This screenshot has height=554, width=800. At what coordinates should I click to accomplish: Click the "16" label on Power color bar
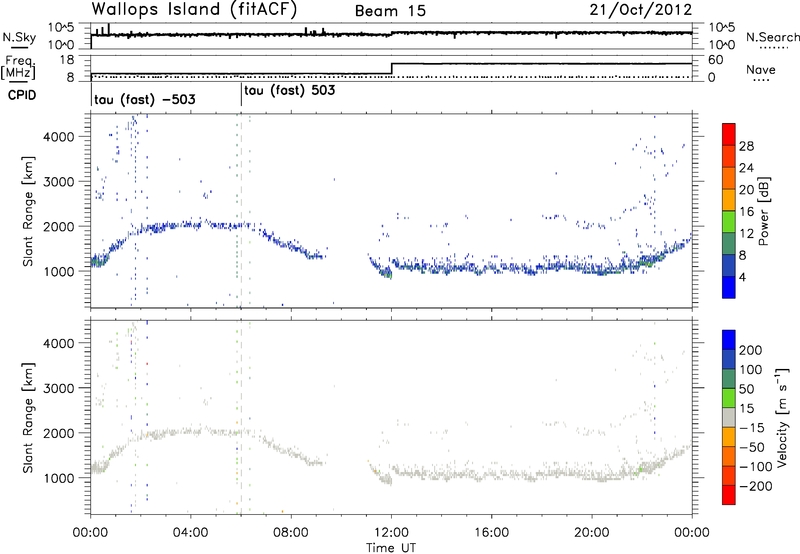tap(746, 212)
